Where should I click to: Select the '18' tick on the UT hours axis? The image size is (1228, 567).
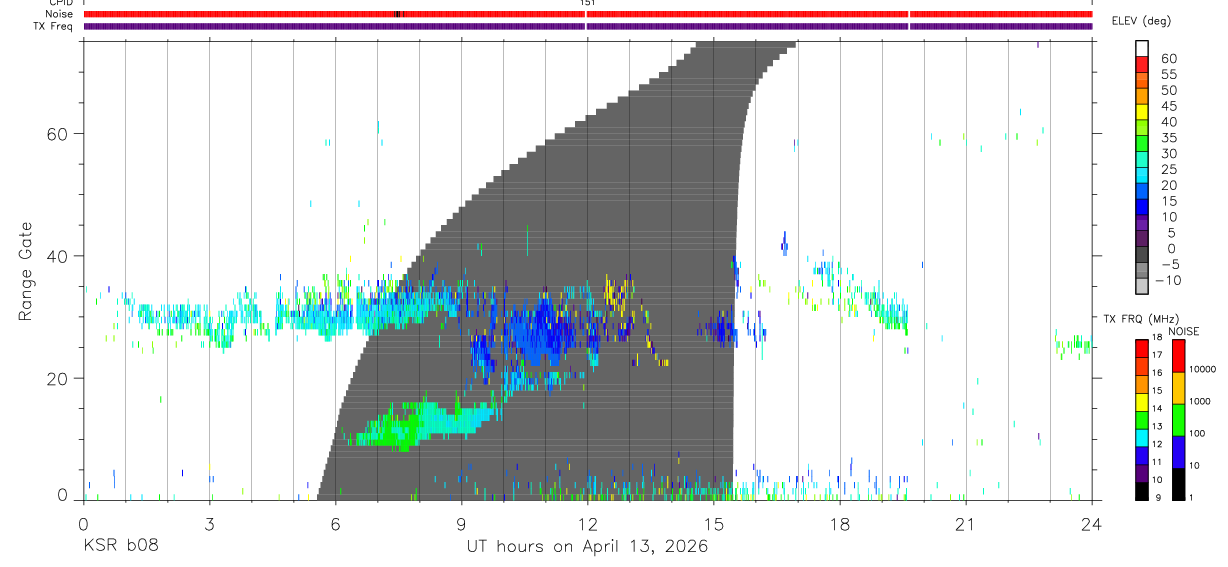click(839, 523)
